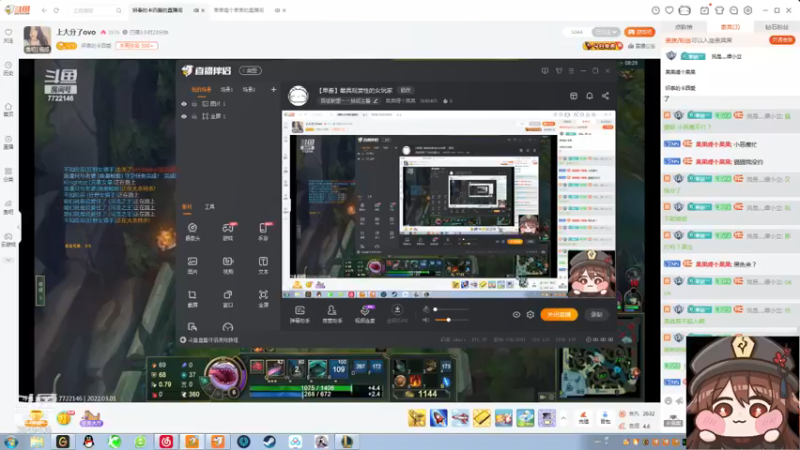Click the 本周排名 badge under the streamer name
This screenshot has width=800, height=450.
coord(137,46)
